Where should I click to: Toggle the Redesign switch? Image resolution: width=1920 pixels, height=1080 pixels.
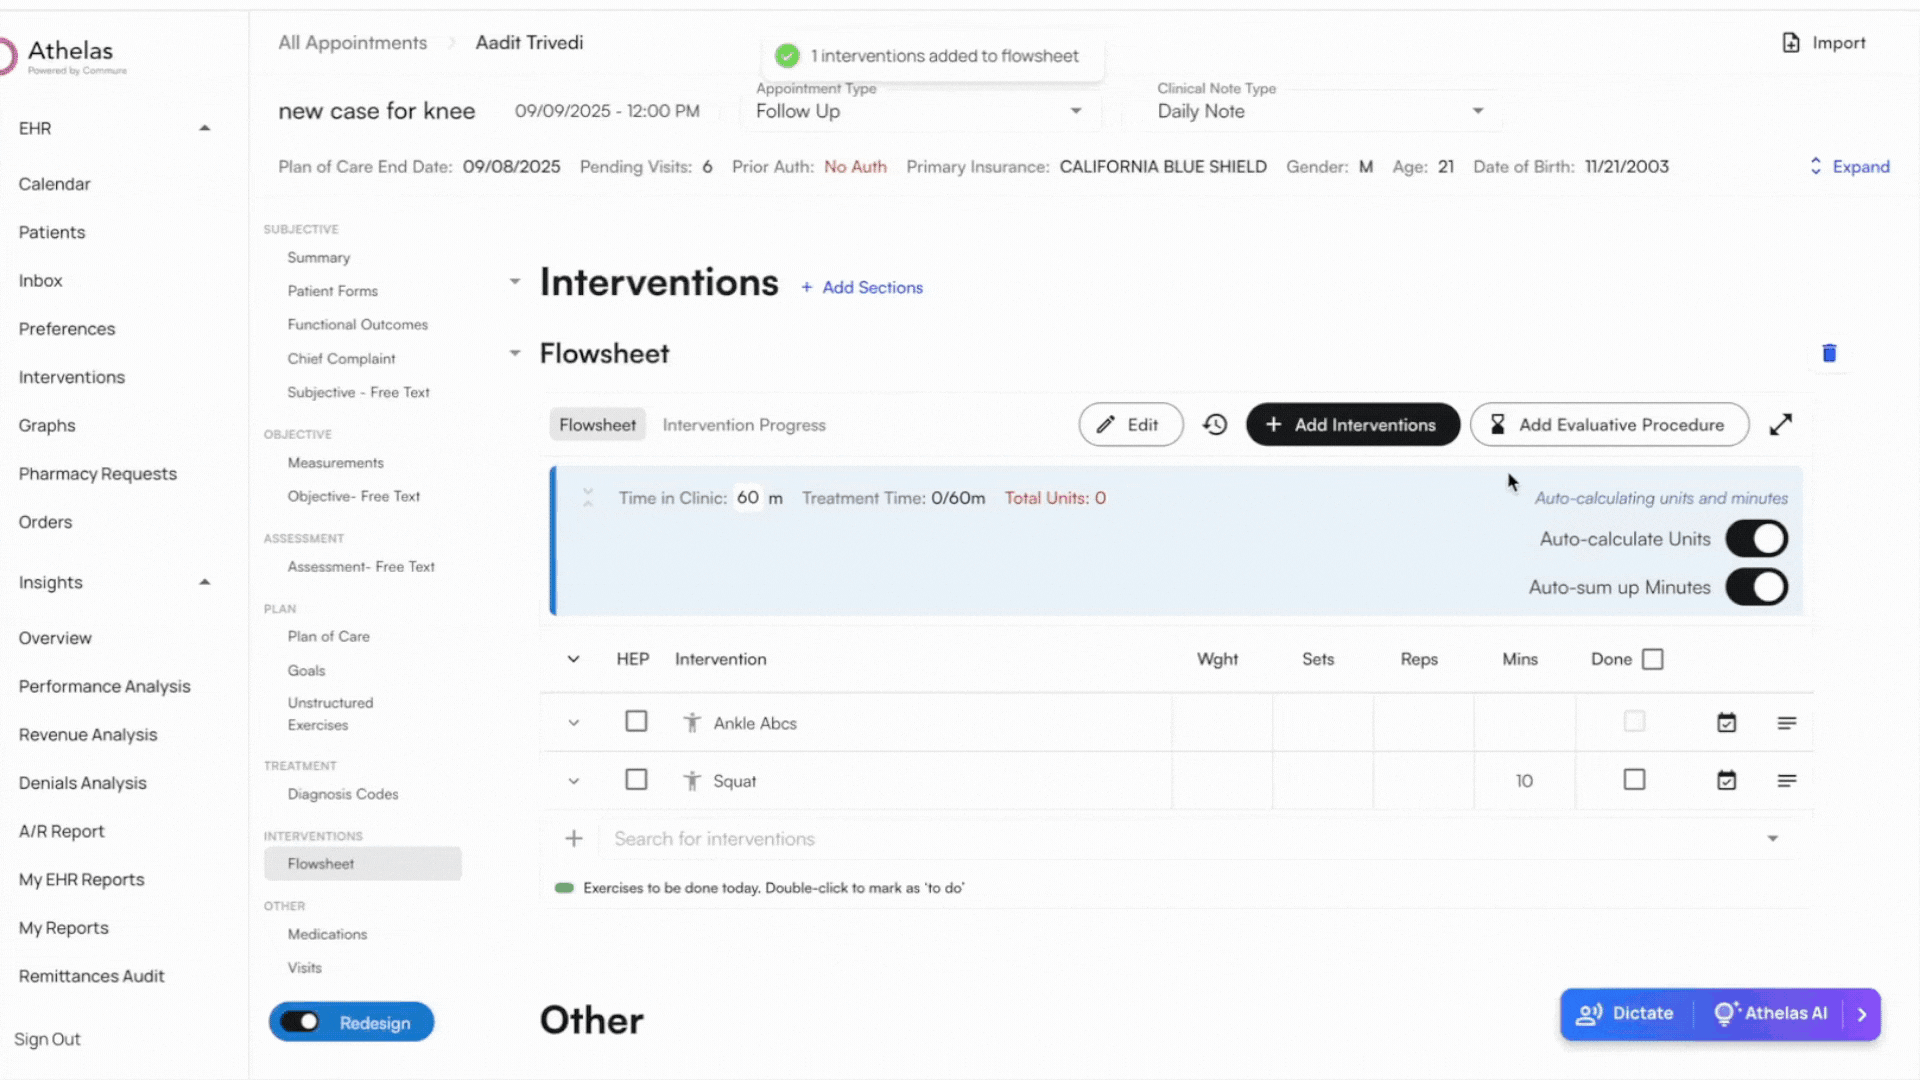click(300, 1022)
